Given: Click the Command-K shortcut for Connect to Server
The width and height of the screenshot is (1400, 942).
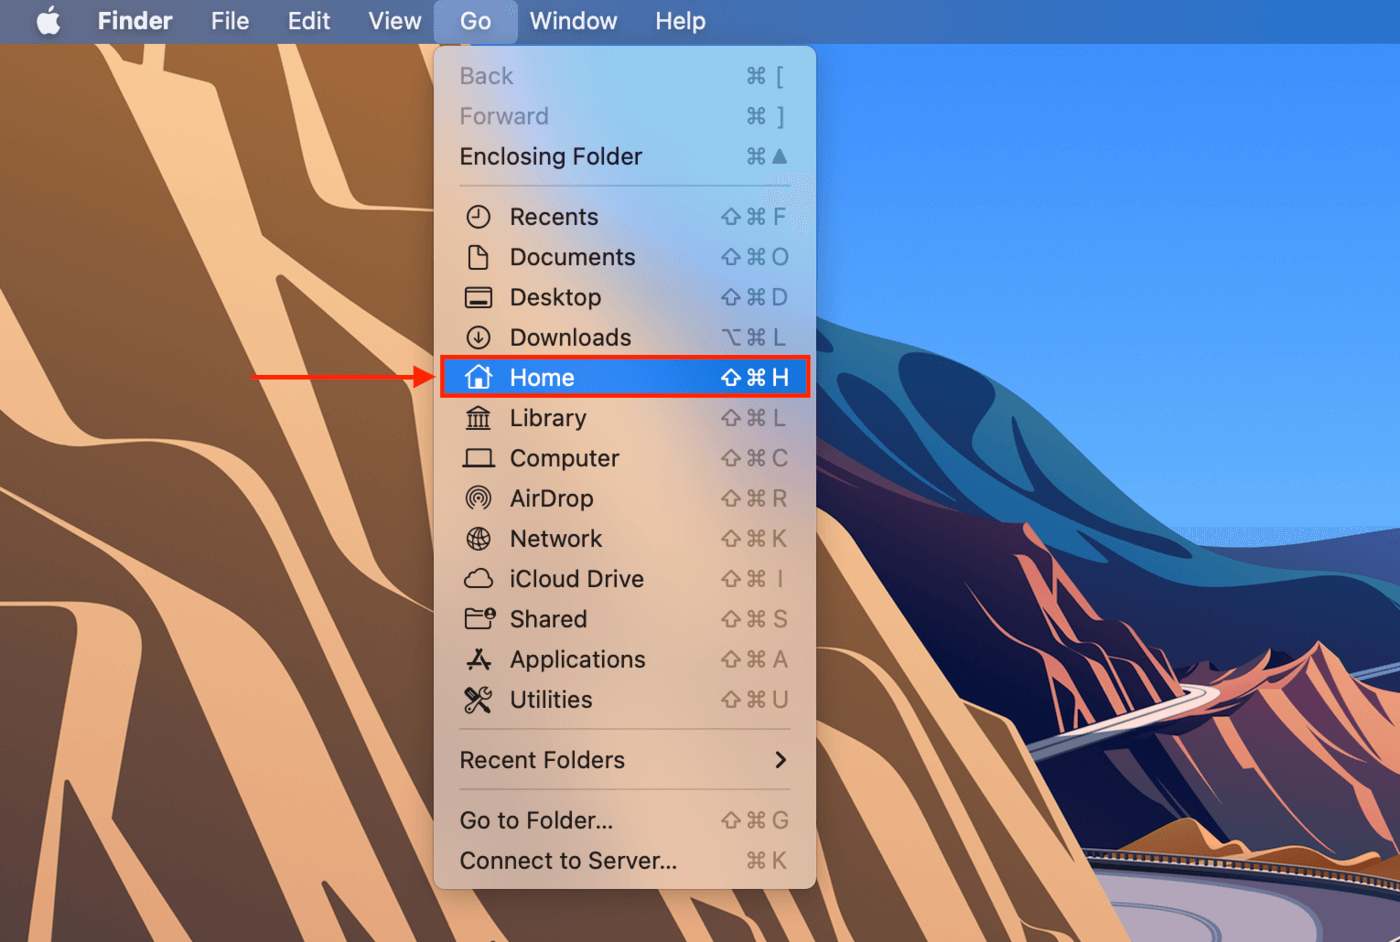Looking at the screenshot, I should coord(767,861).
